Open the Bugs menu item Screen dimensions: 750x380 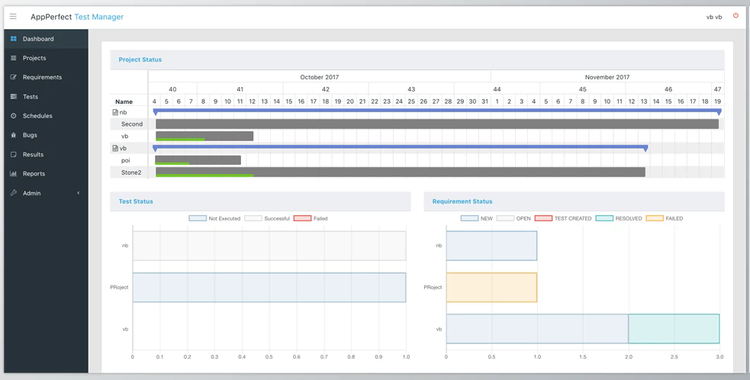click(46, 135)
